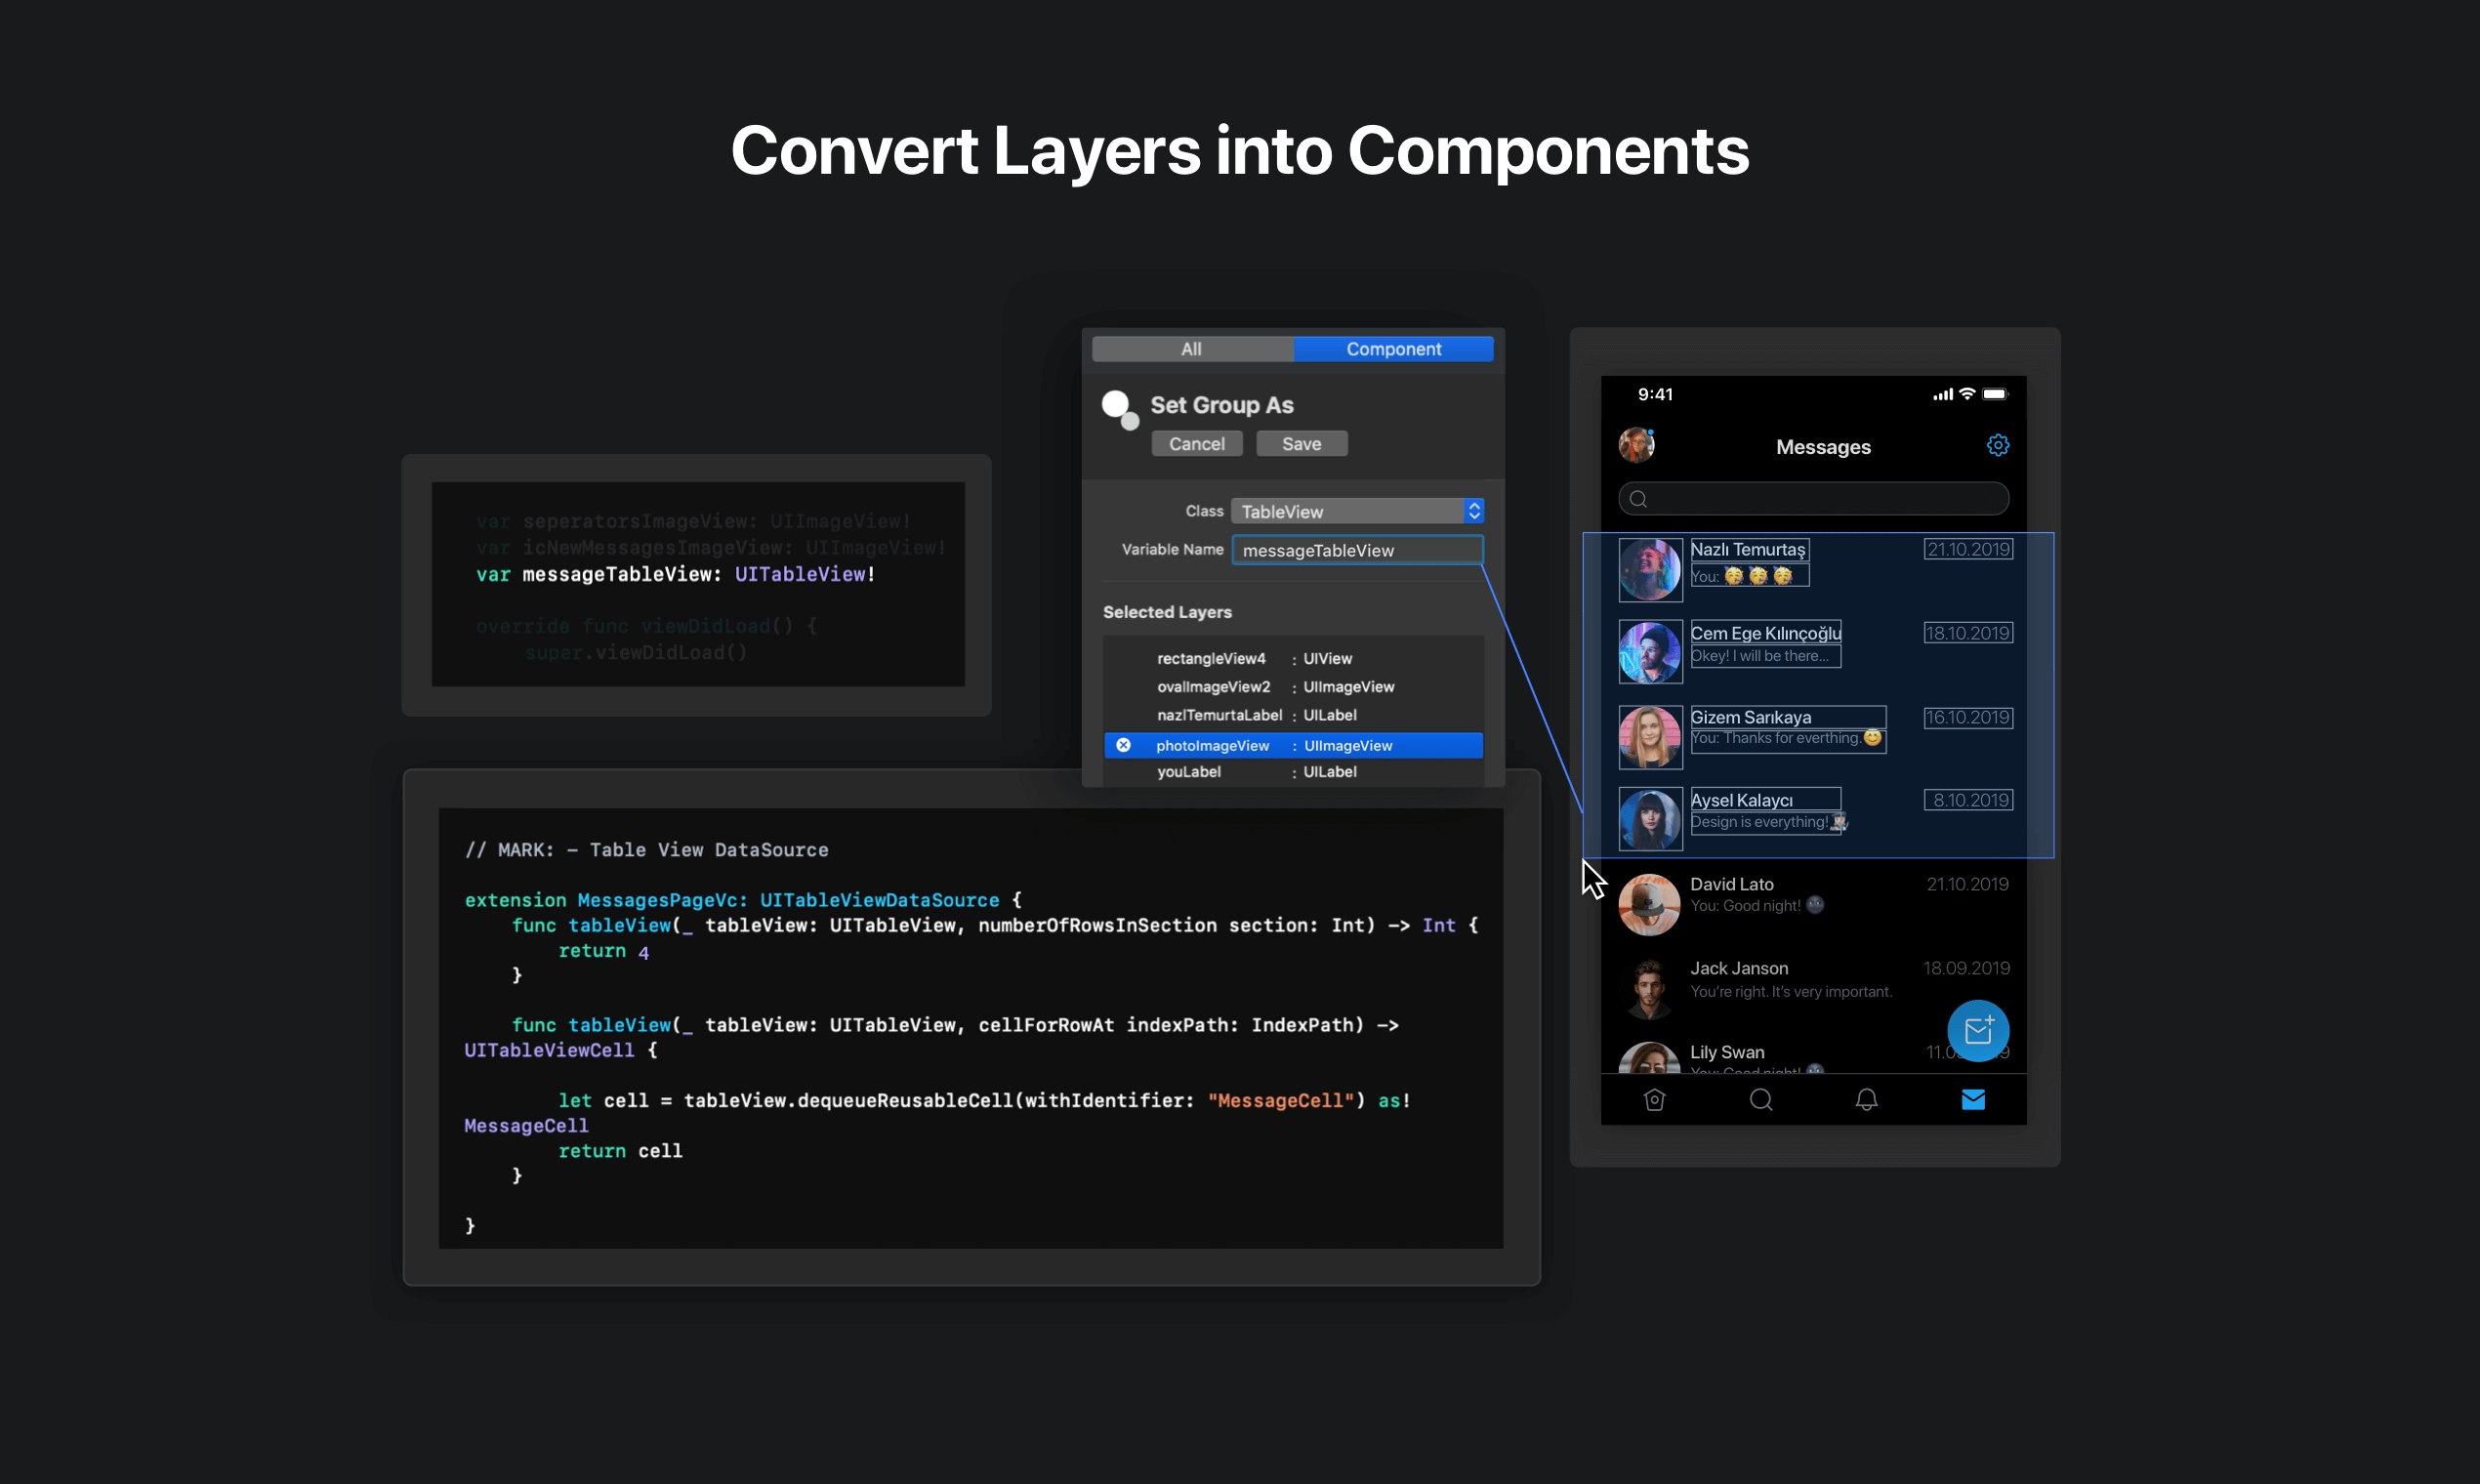2480x1484 pixels.
Task: Click the 8.10.2019 date label
Action: 1968,800
